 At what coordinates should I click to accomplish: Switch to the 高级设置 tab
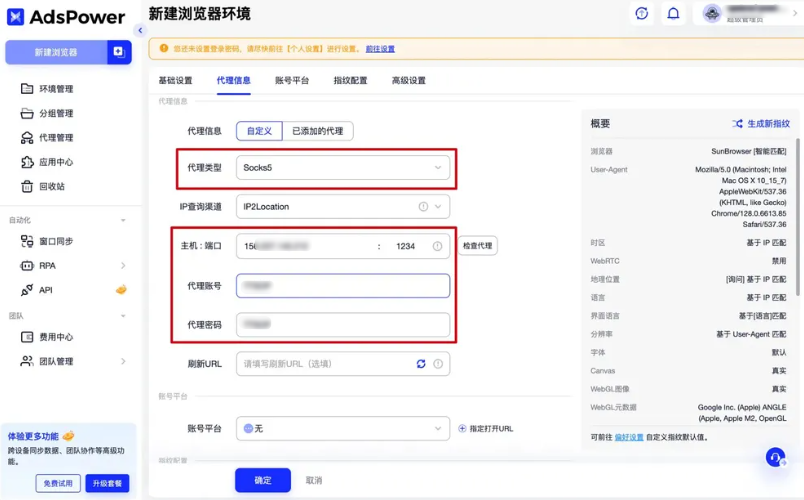(x=408, y=80)
